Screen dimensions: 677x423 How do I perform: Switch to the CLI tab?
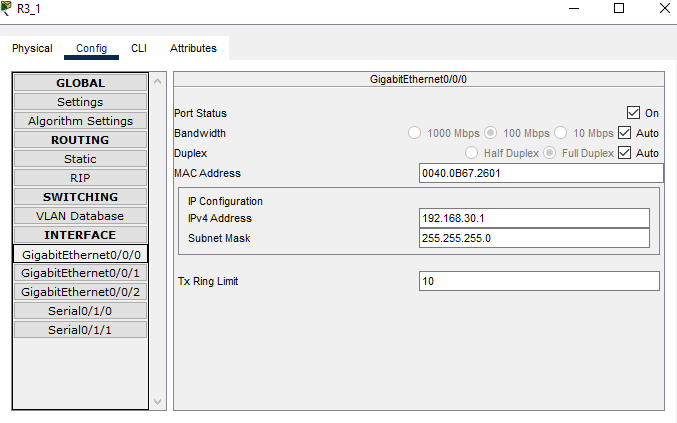139,48
